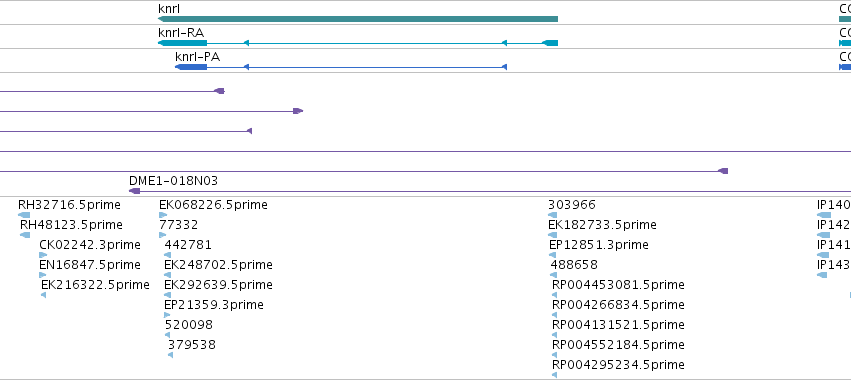Click the knrl-RA transcript label
The height and width of the screenshot is (380, 851).
pyautogui.click(x=181, y=33)
